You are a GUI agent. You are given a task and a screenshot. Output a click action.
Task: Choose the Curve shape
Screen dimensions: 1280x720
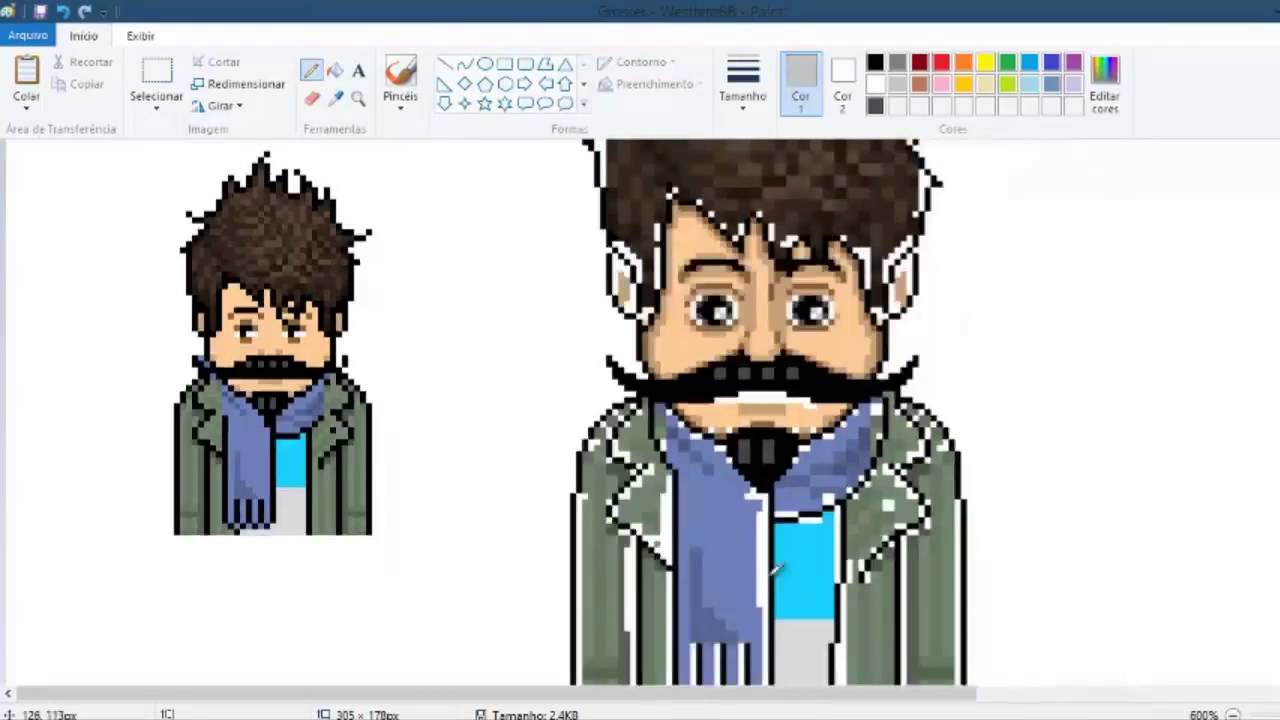465,64
